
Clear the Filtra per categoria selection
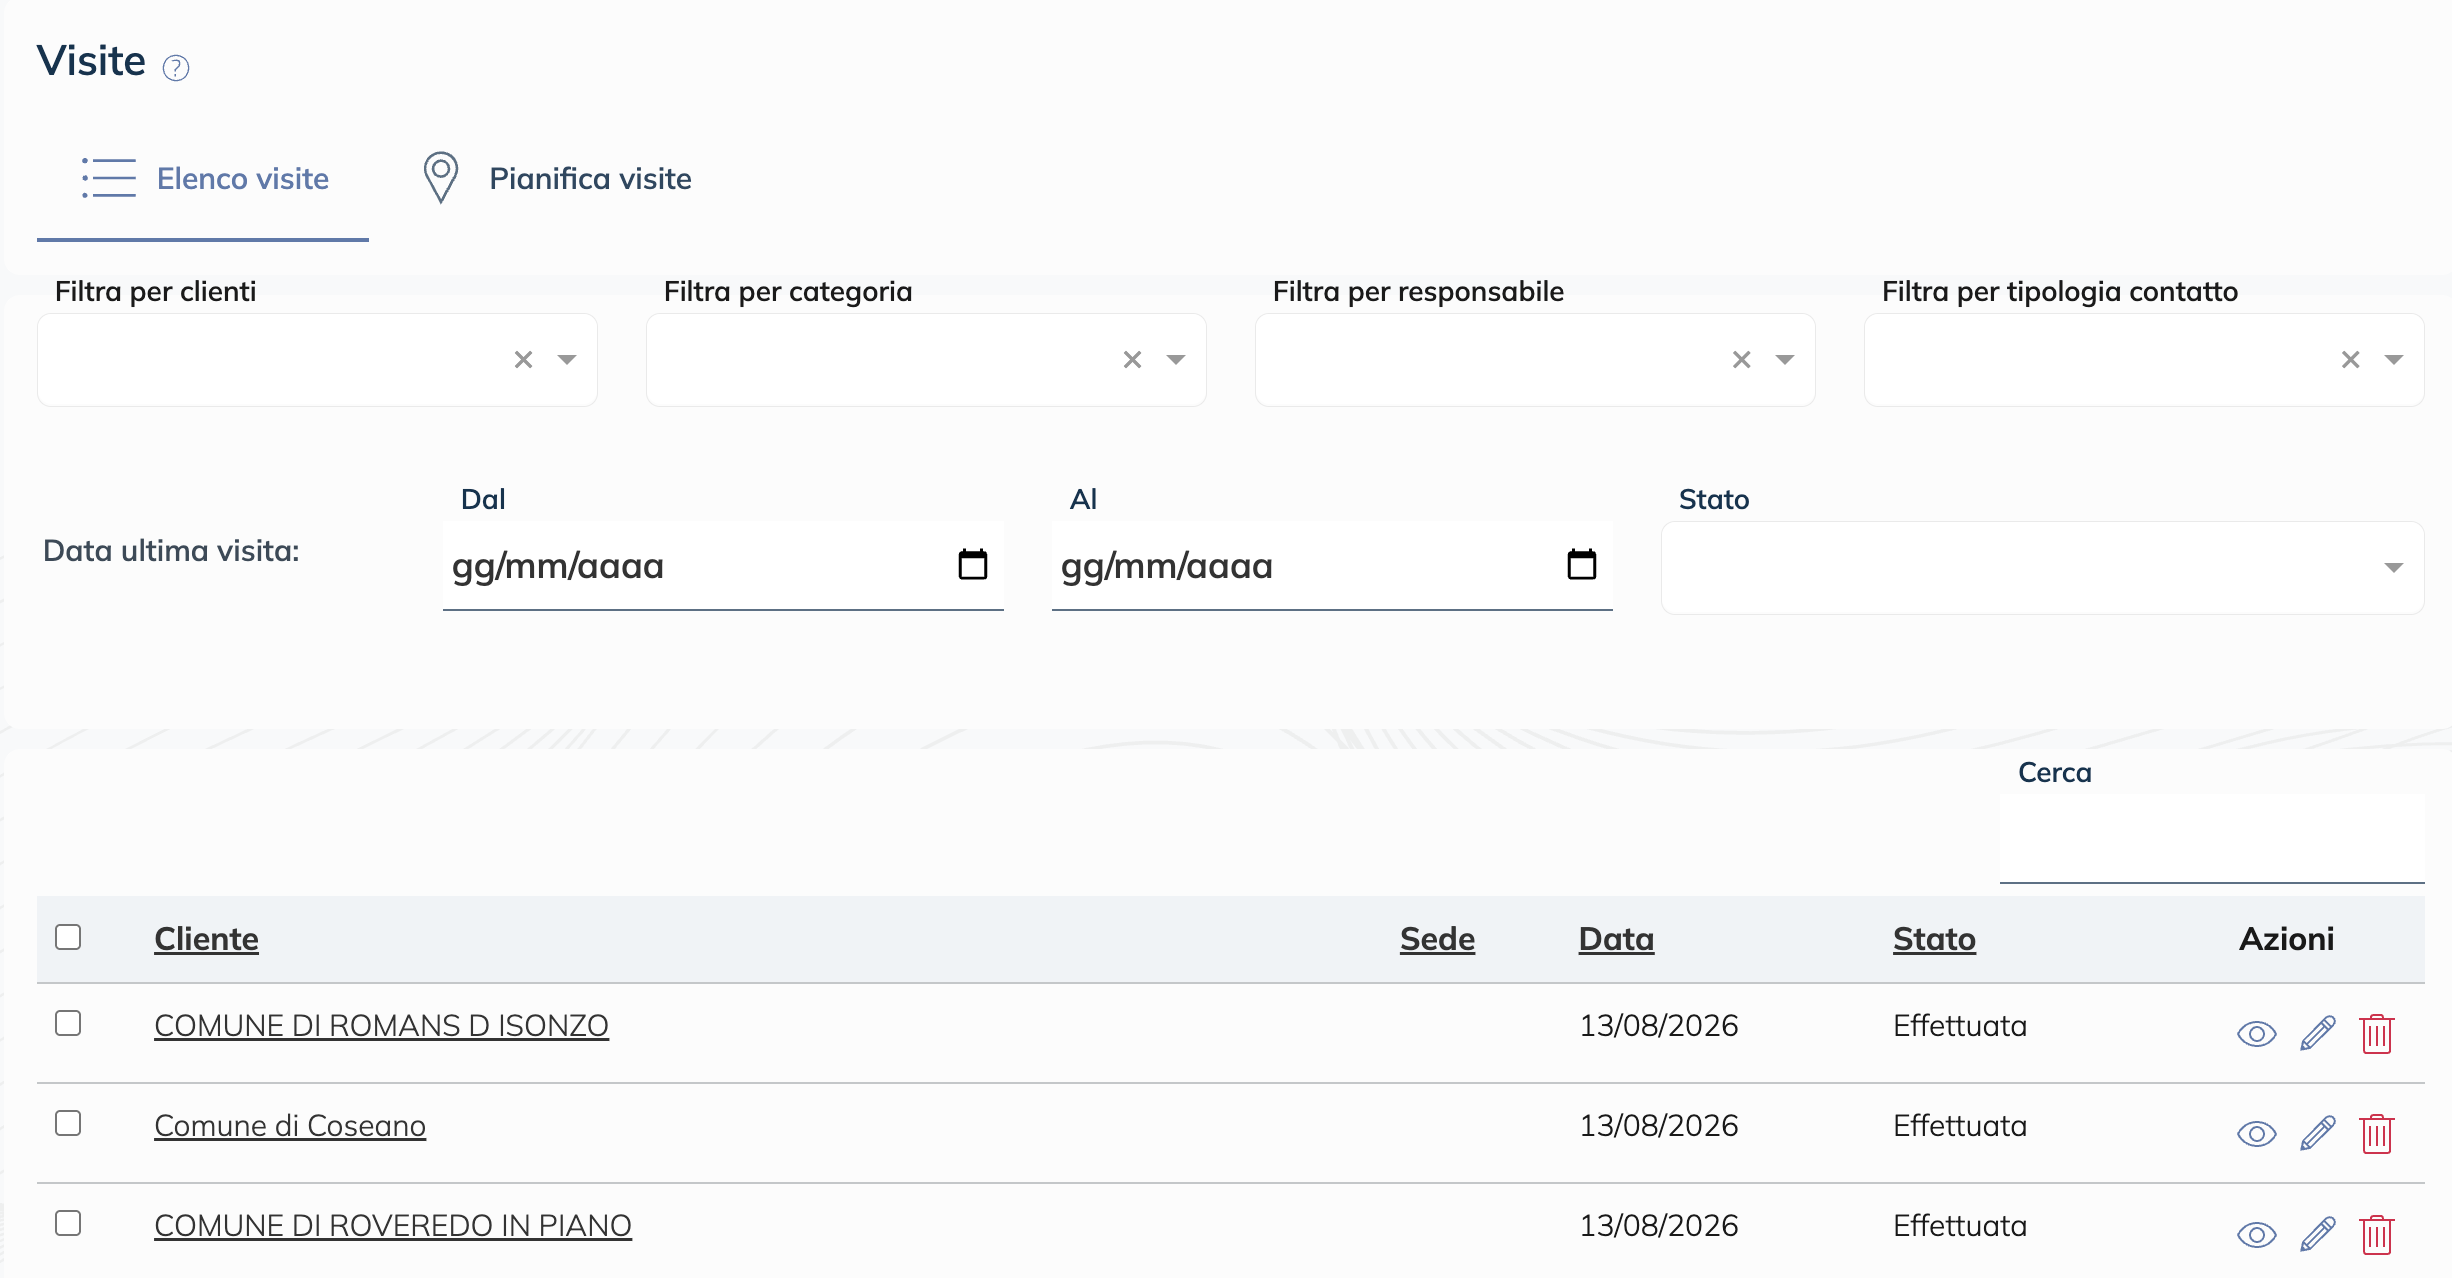(x=1132, y=360)
